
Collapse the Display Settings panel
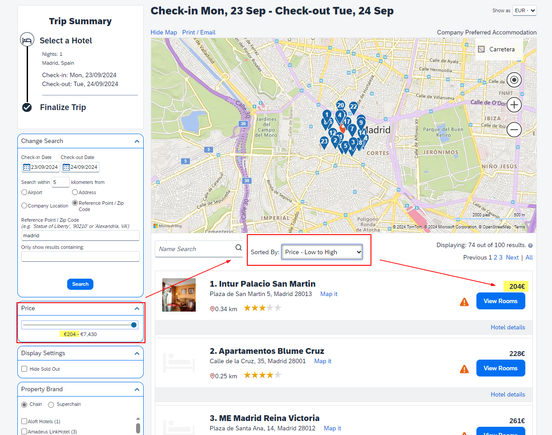(137, 353)
